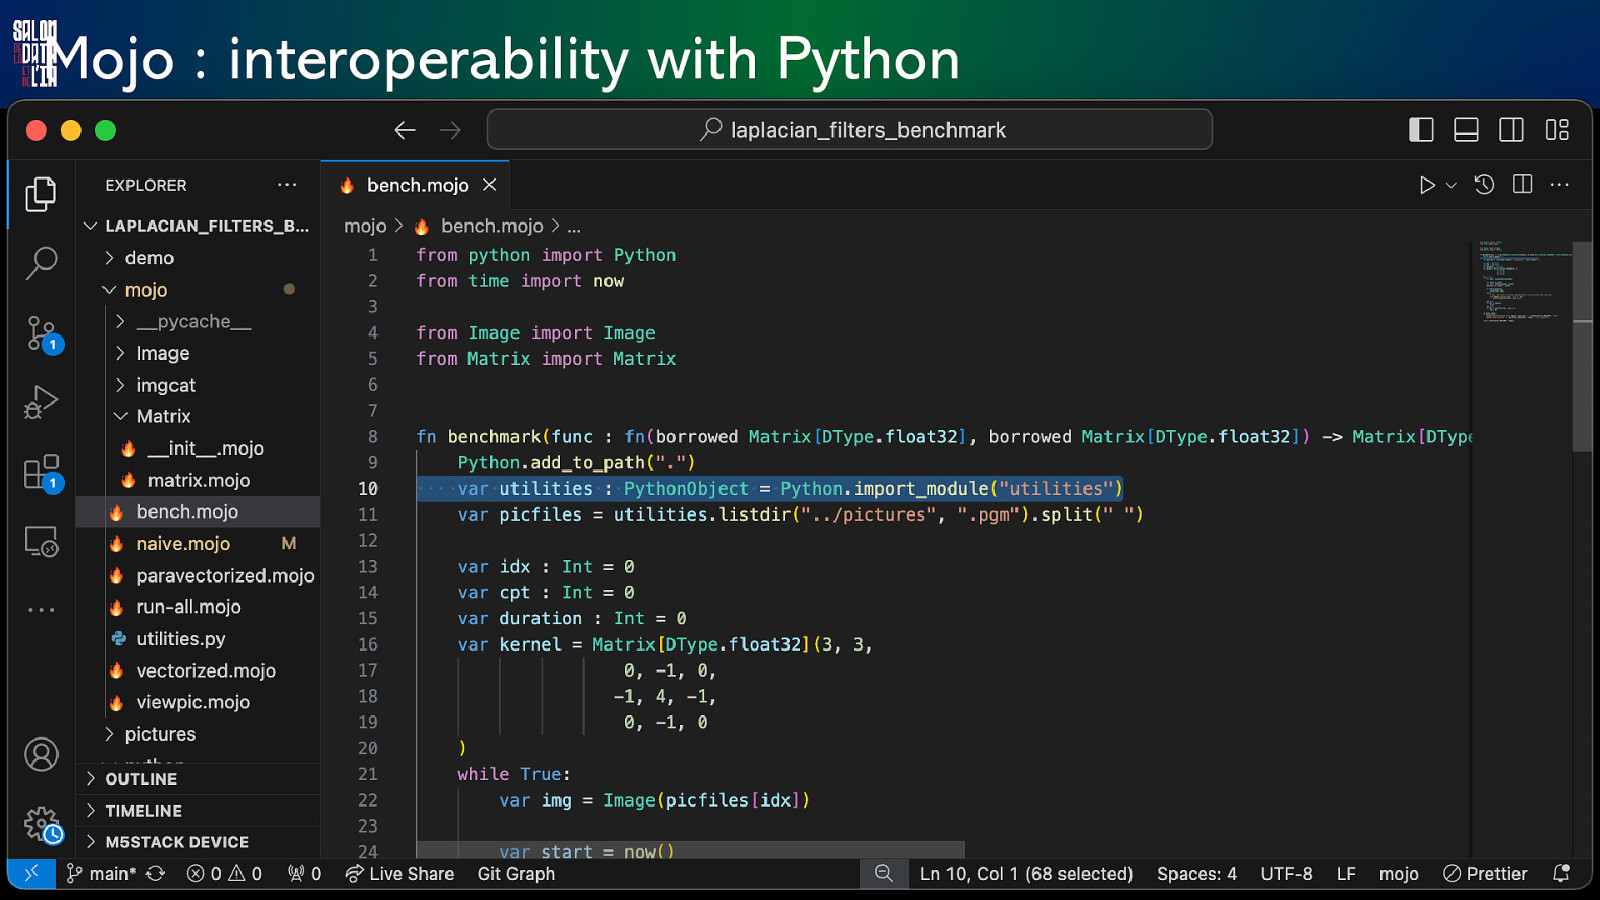Open __init__.mojo file
The width and height of the screenshot is (1600, 900).
tap(198, 448)
